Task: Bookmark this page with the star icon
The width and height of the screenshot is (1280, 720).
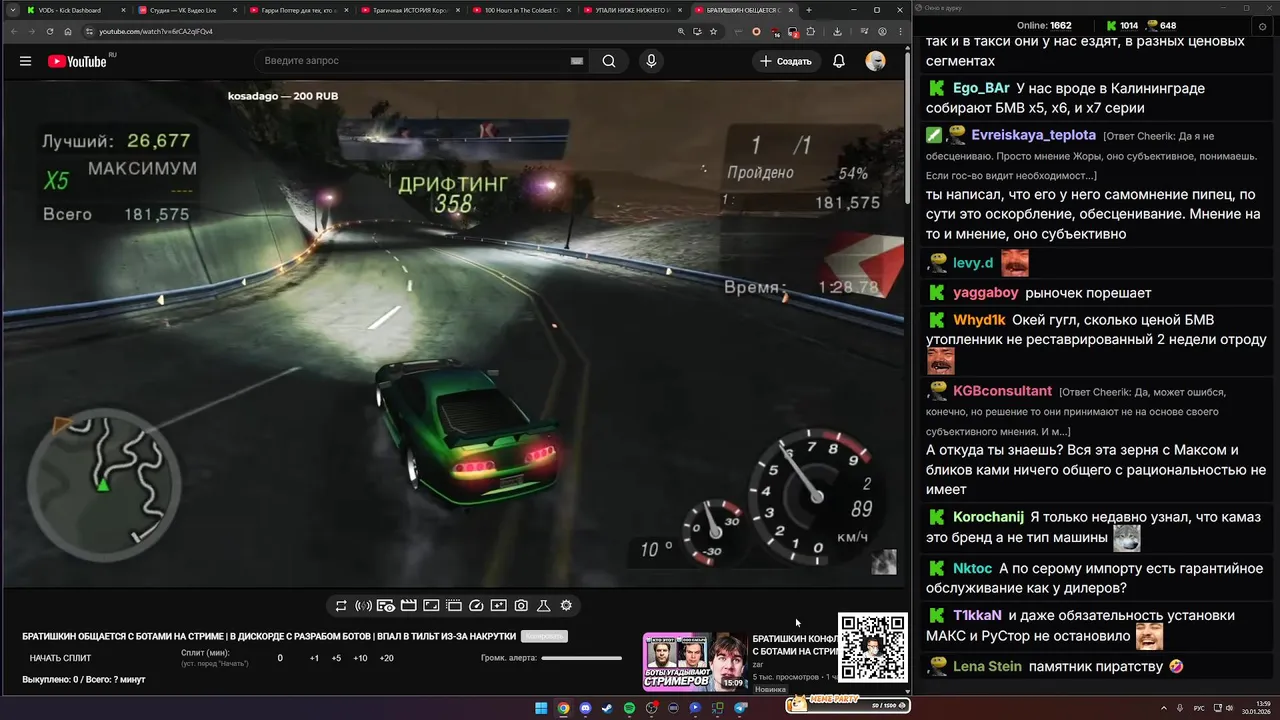Action: pyautogui.click(x=713, y=31)
